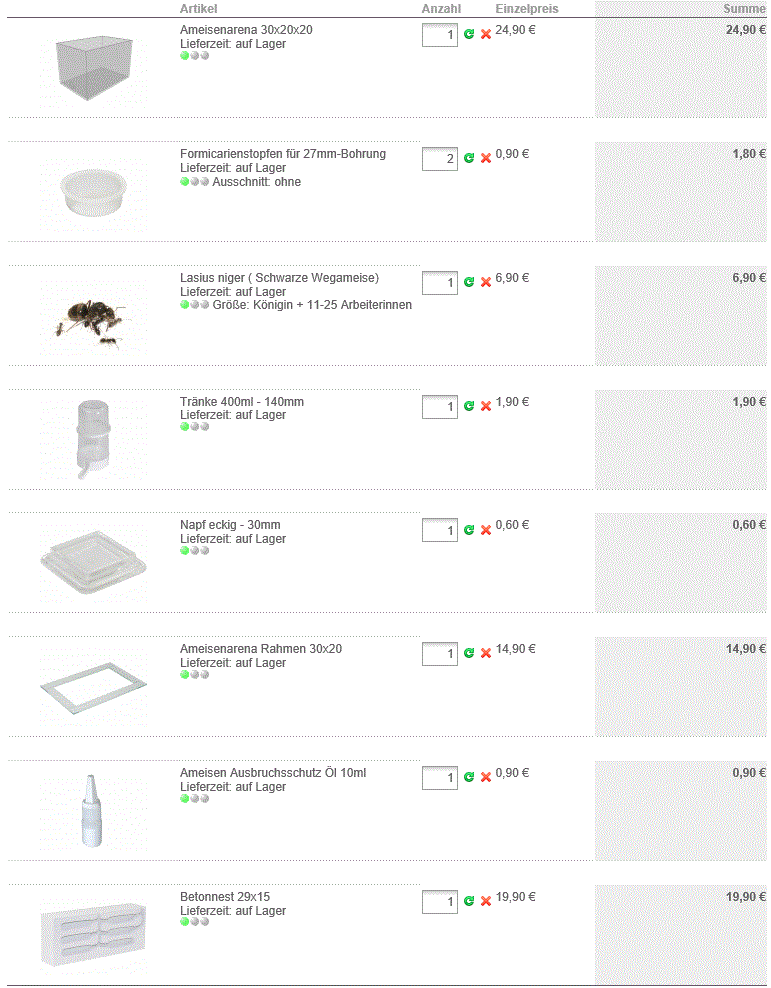Open the Lasius niger (Schwarze Wegameise) link
The width and height of the screenshot is (771, 988).
(x=279, y=278)
